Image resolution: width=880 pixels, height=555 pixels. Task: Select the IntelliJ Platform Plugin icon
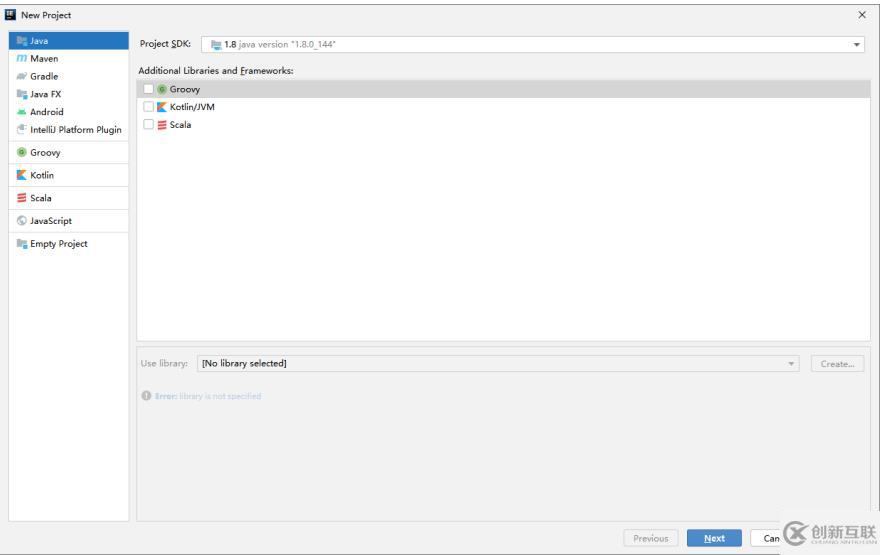pyautogui.click(x=22, y=130)
